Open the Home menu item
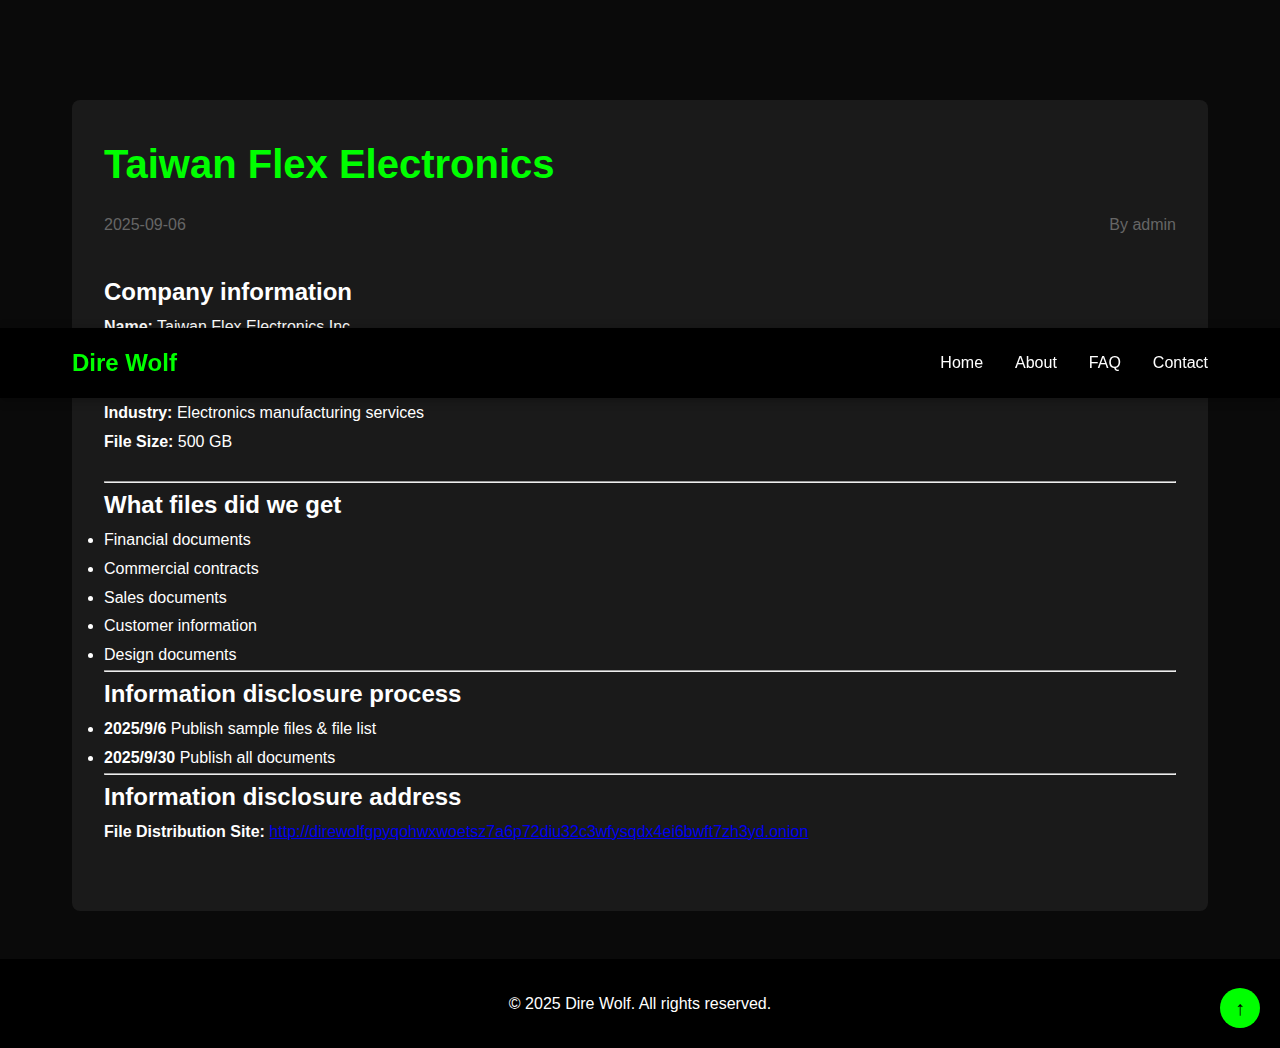This screenshot has height=1048, width=1280. tap(961, 363)
